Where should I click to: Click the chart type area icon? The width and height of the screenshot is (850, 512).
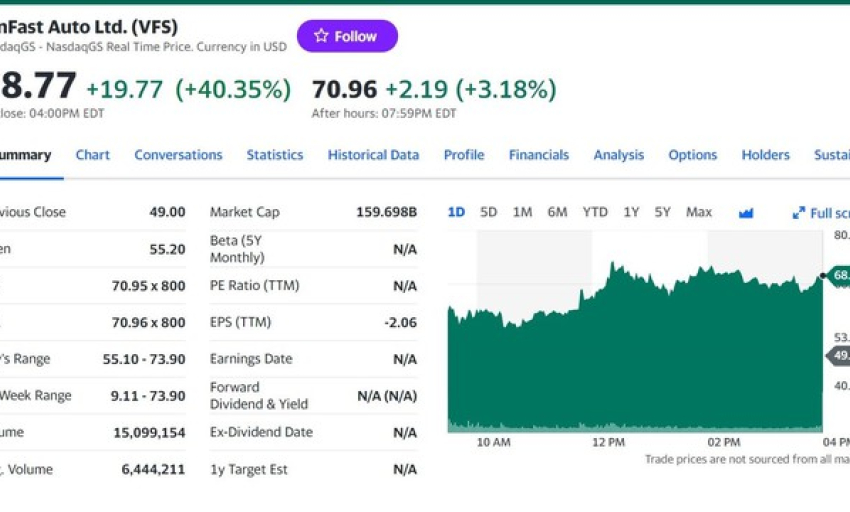[746, 213]
